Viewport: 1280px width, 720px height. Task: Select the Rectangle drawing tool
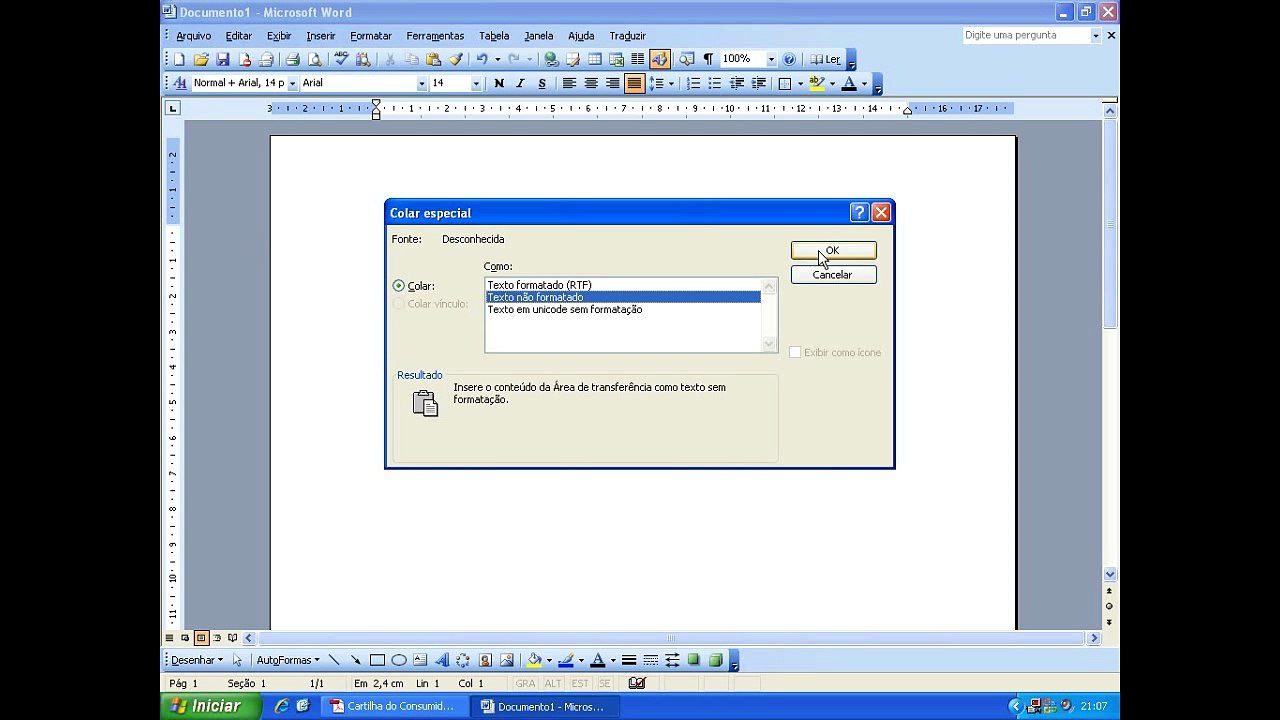[377, 660]
